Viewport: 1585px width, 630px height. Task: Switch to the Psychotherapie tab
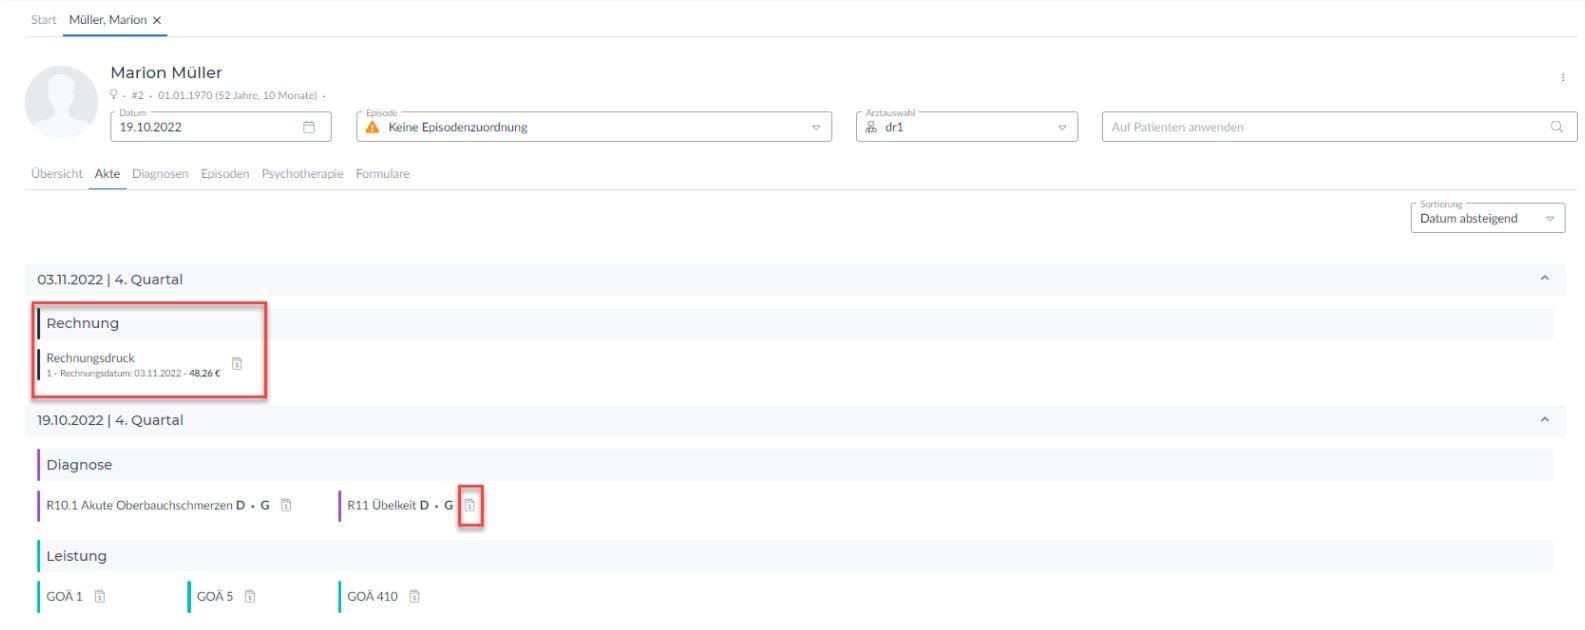pos(302,174)
